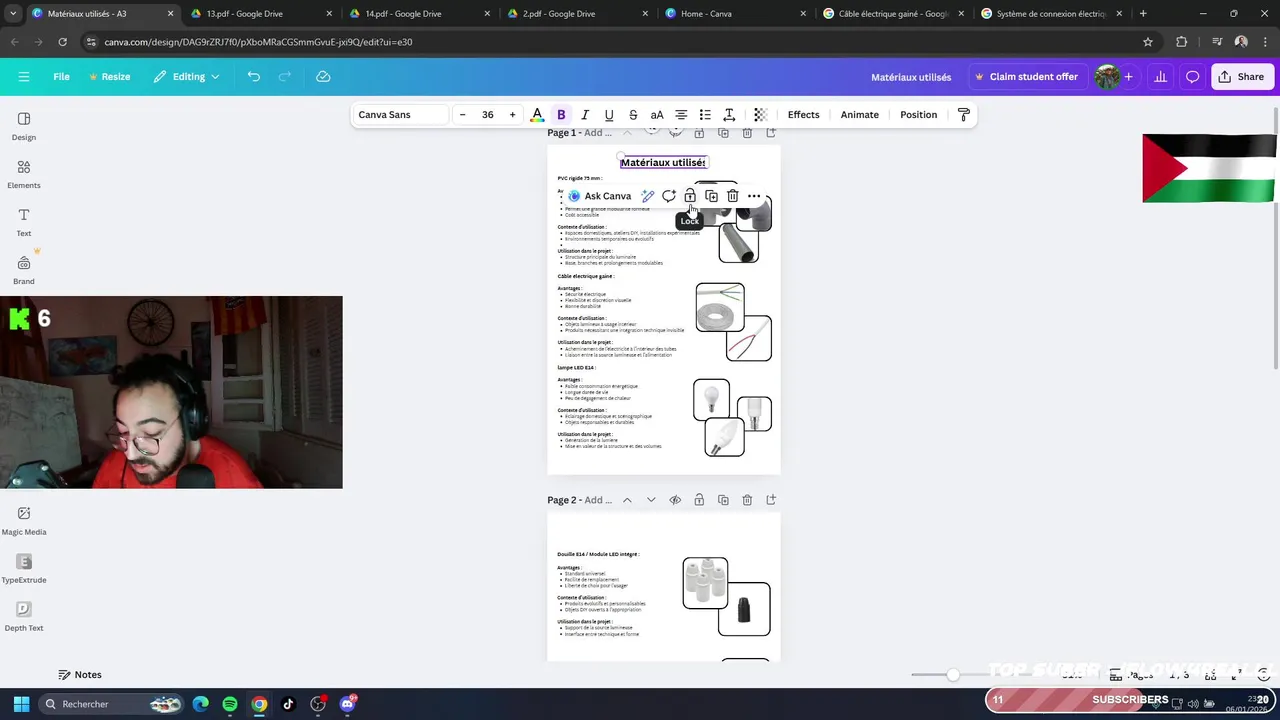Open the transparency checkerboard control
This screenshot has height=720, width=1280.
pyautogui.click(x=760, y=115)
